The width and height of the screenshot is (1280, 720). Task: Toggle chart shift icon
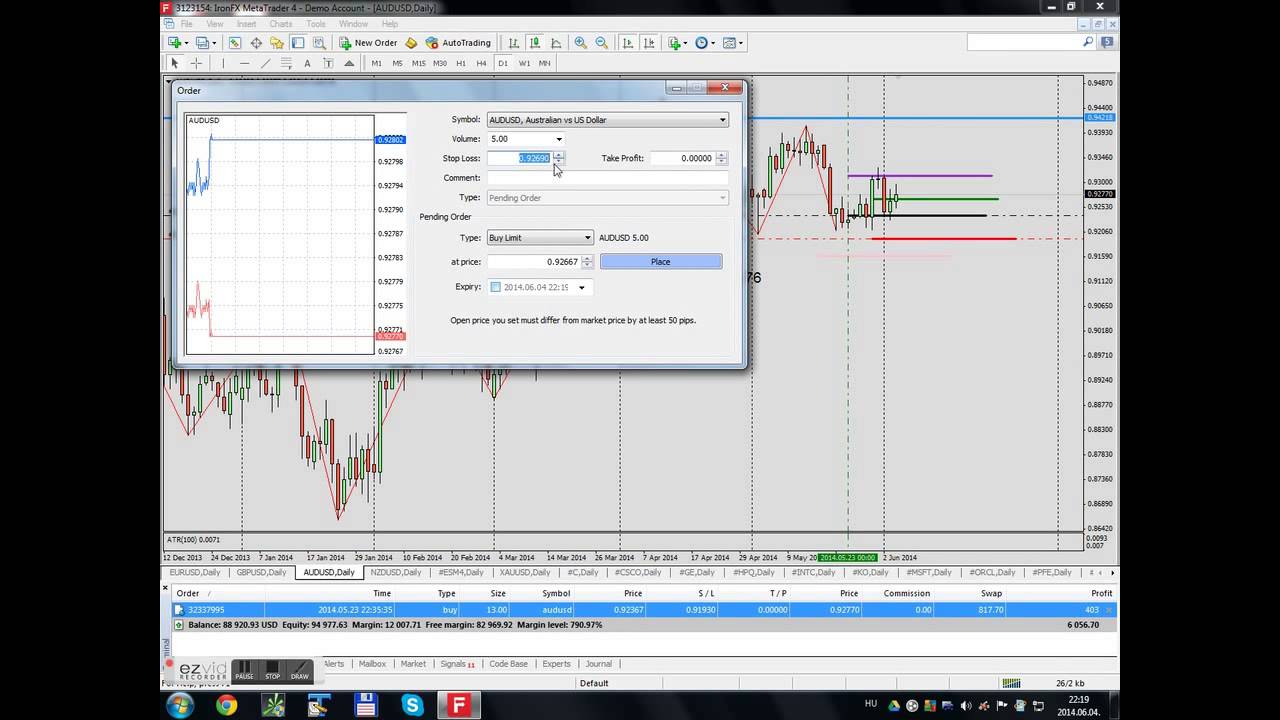point(649,43)
